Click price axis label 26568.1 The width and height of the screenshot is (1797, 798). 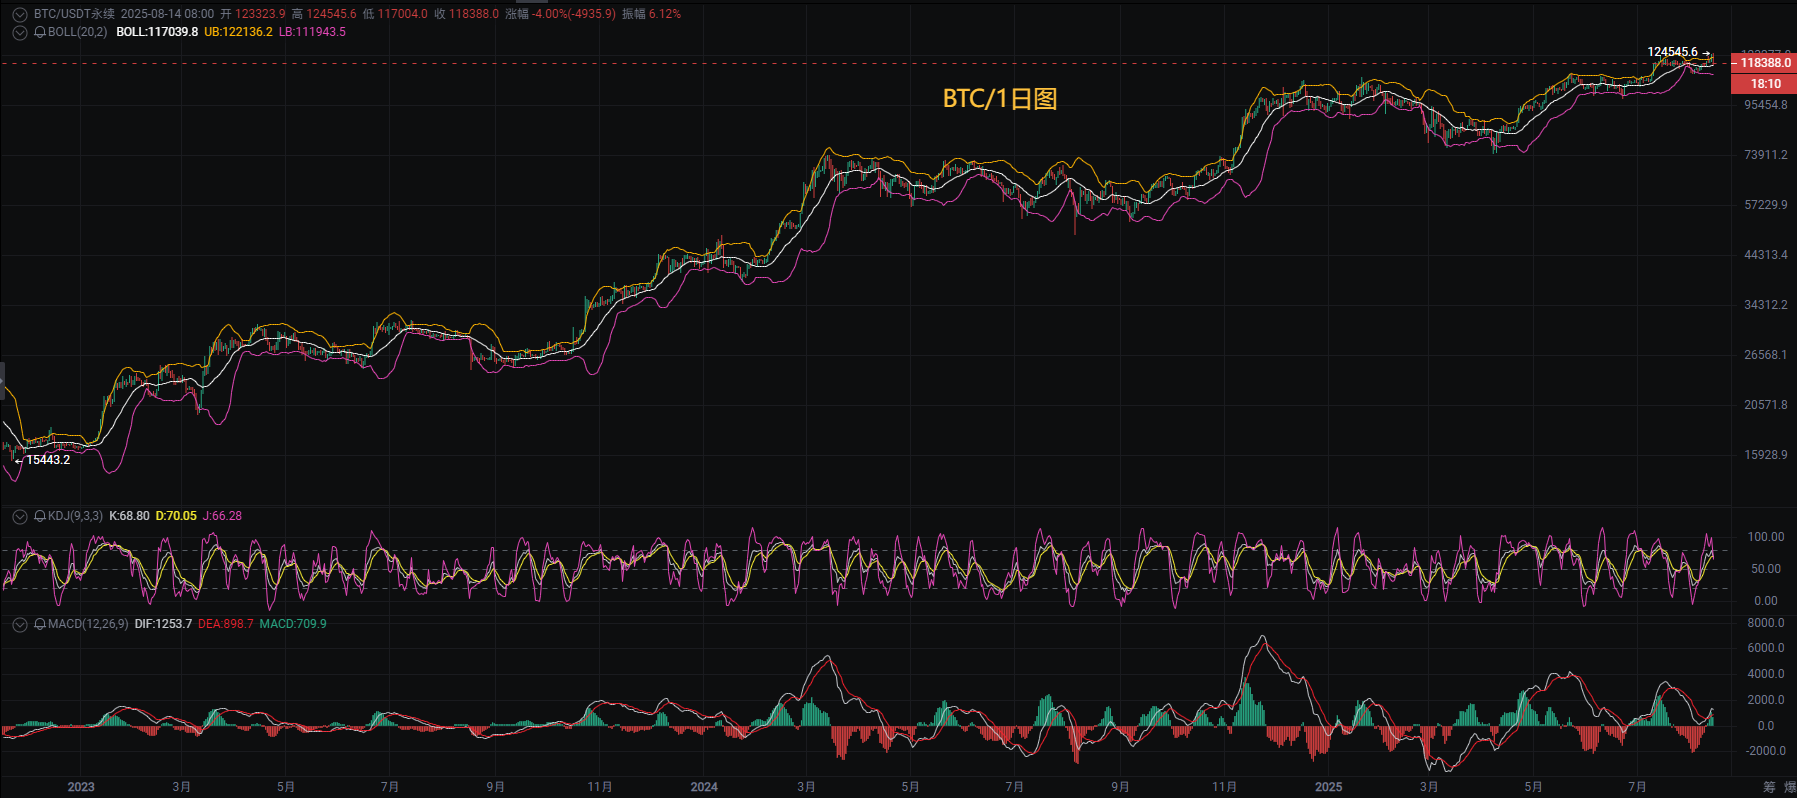pyautogui.click(x=1766, y=355)
